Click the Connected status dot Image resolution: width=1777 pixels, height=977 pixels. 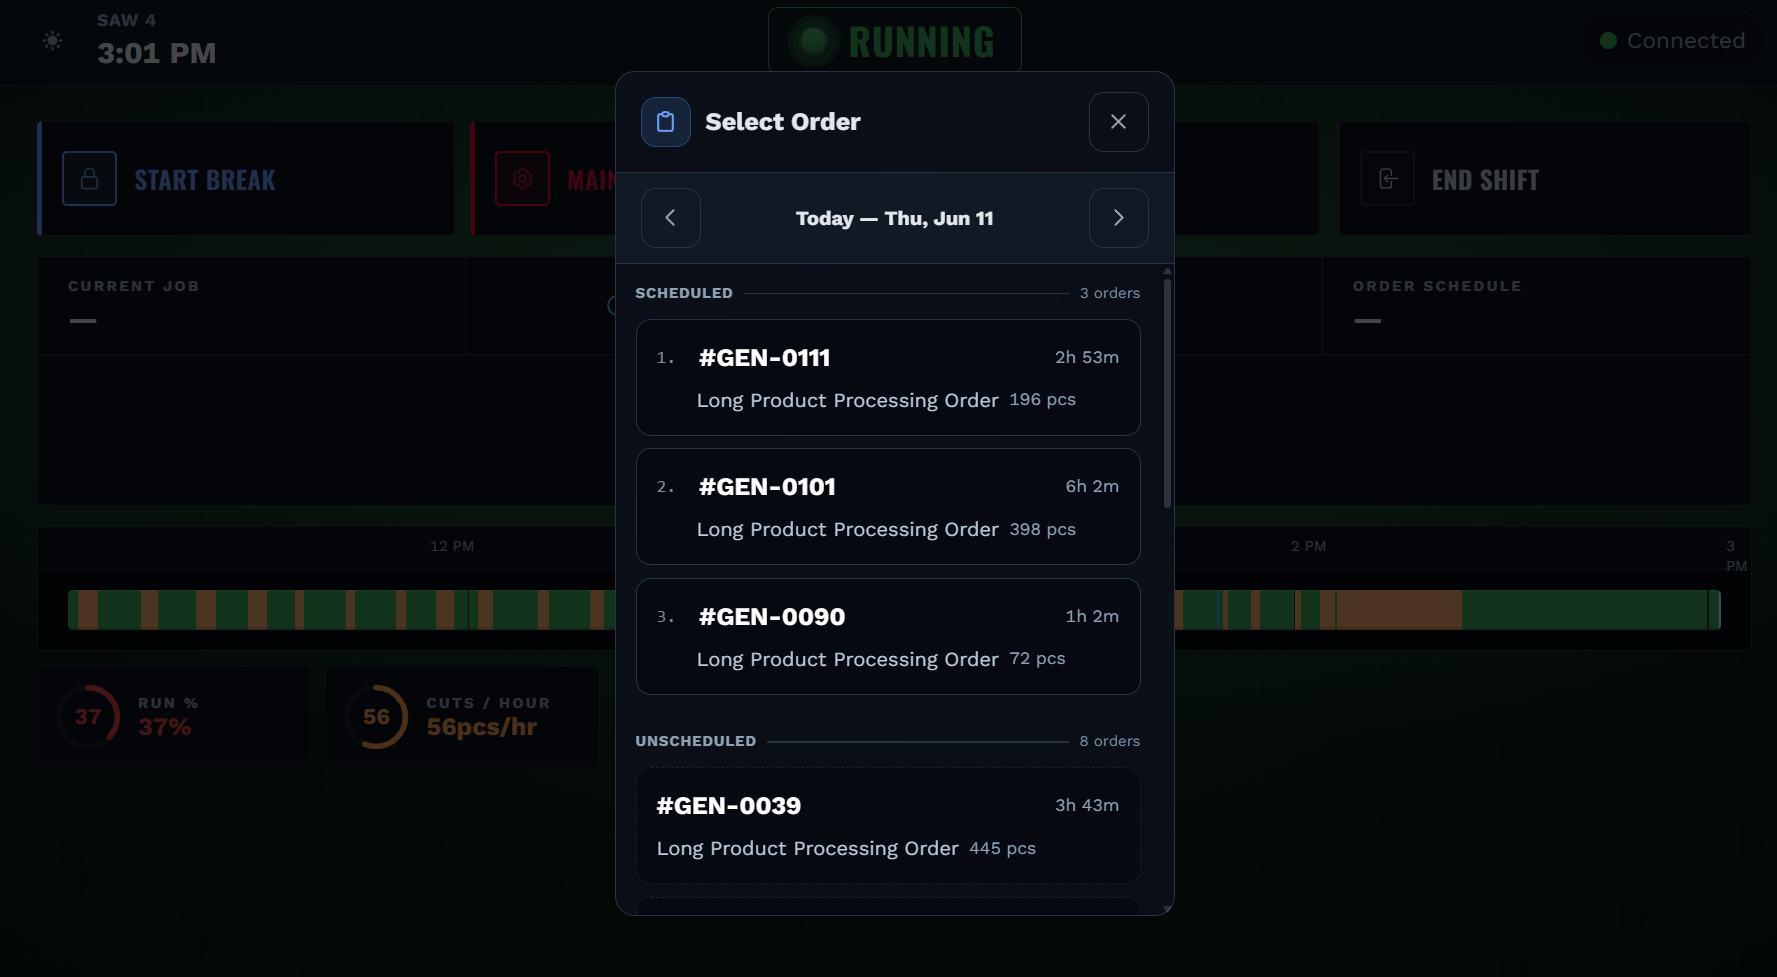pyautogui.click(x=1608, y=41)
